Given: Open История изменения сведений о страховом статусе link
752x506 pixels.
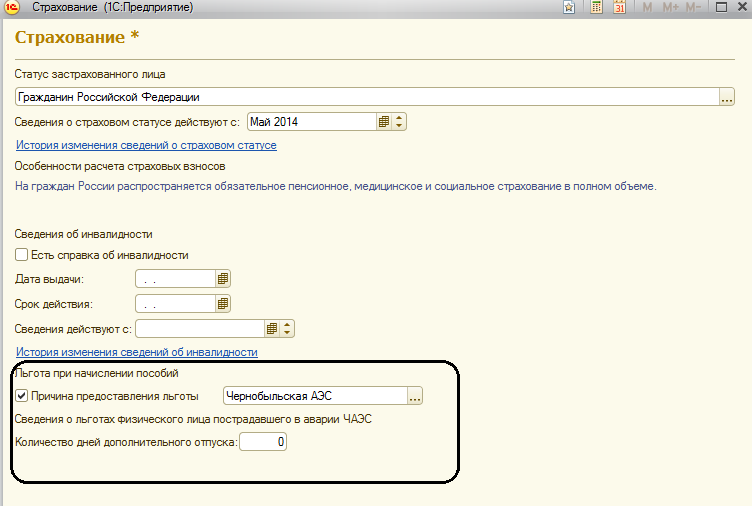Looking at the screenshot, I should (146, 145).
